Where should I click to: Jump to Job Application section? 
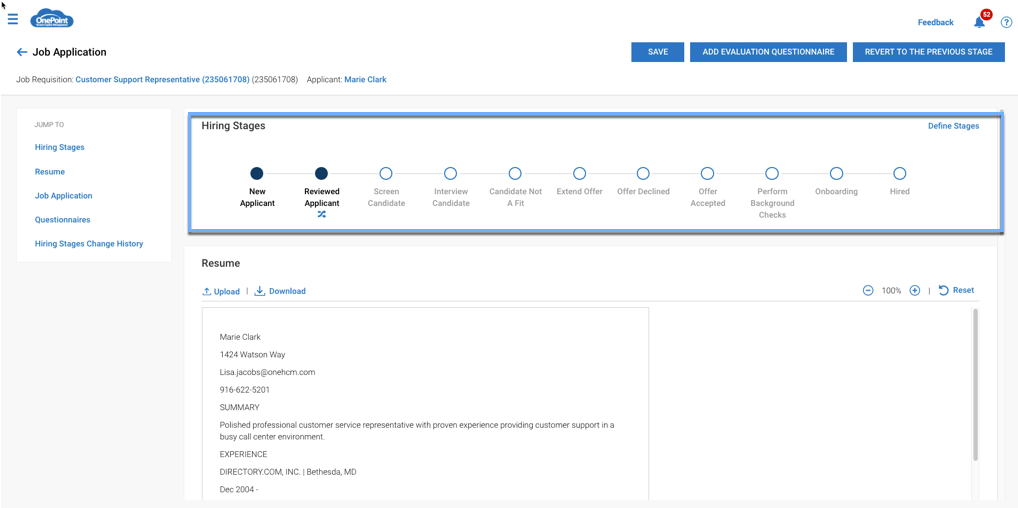coord(64,196)
